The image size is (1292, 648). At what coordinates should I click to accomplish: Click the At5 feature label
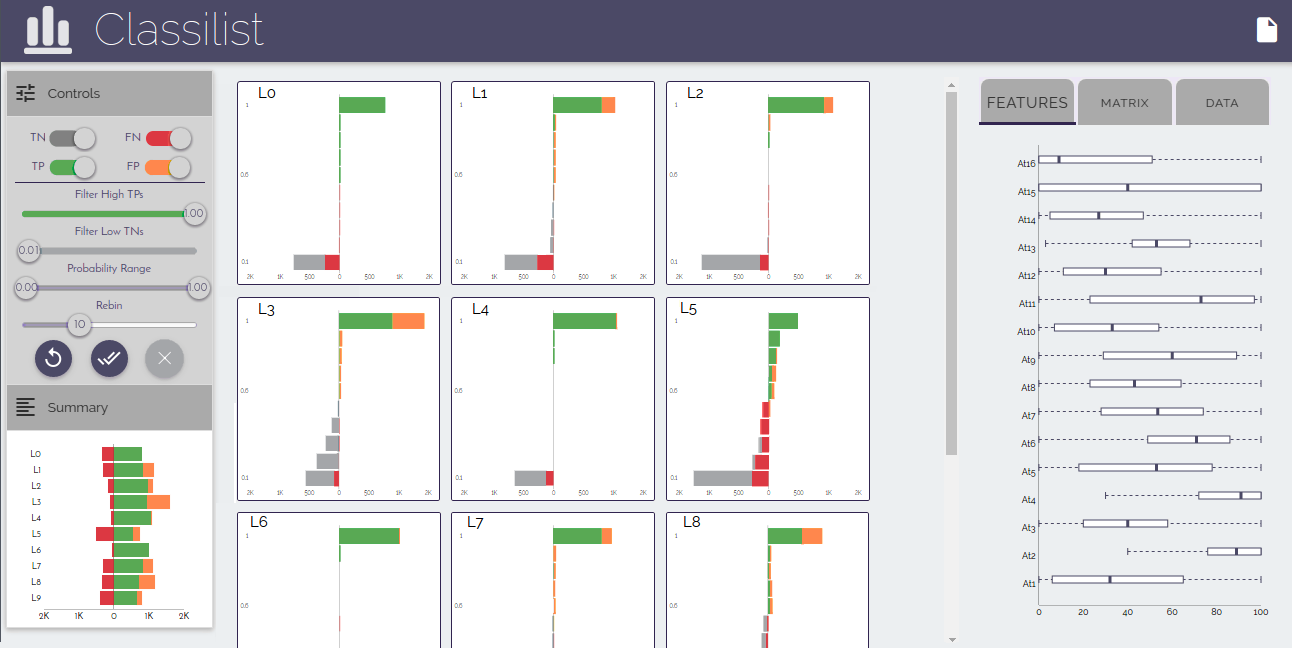pyautogui.click(x=1029, y=471)
